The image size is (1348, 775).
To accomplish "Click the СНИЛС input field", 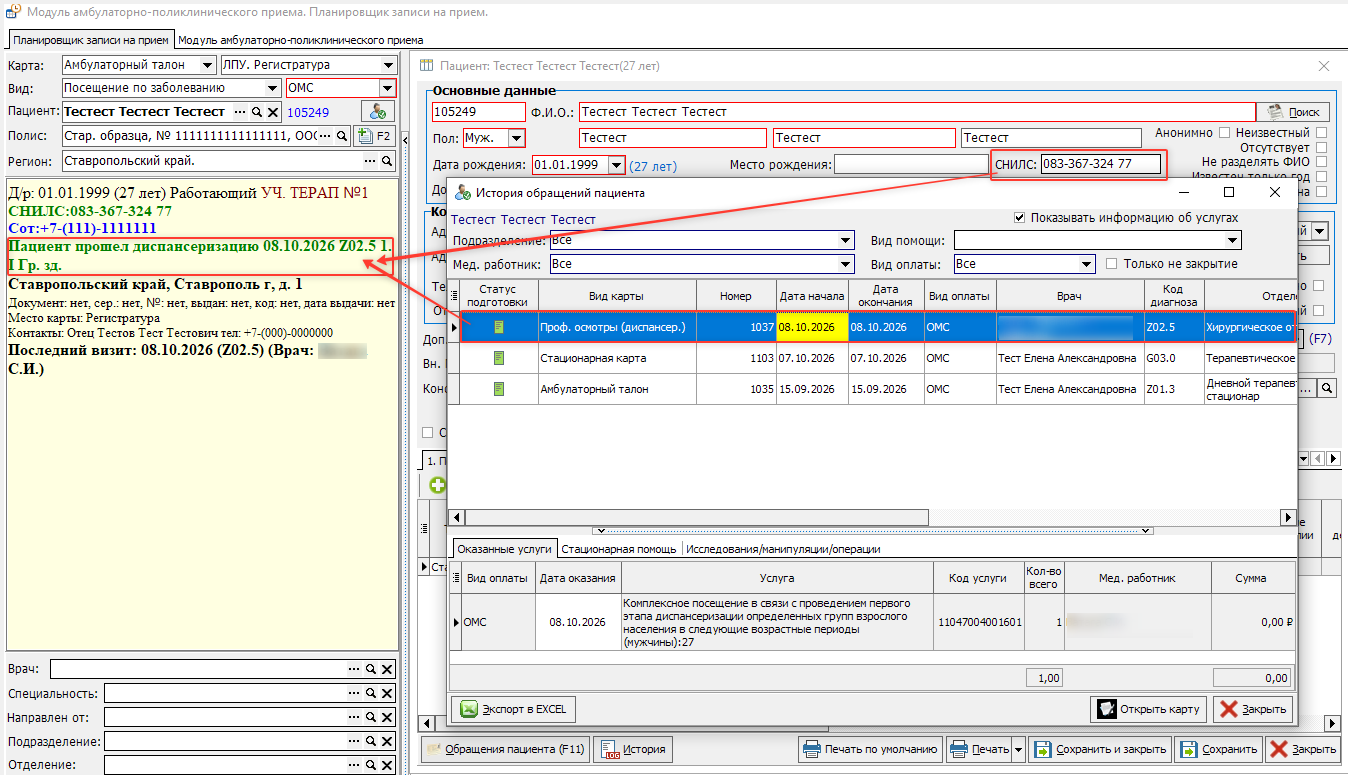I will tap(1101, 165).
